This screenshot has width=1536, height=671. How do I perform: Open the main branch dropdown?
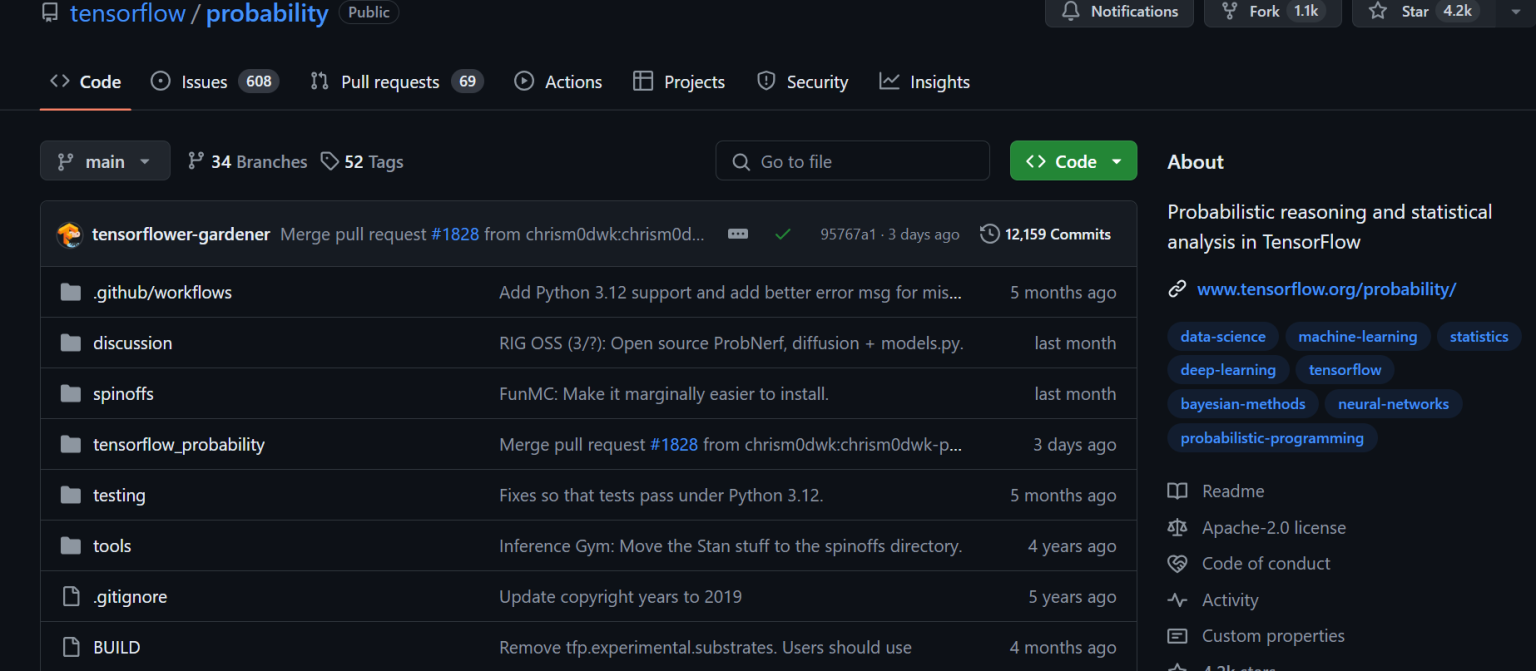point(105,160)
